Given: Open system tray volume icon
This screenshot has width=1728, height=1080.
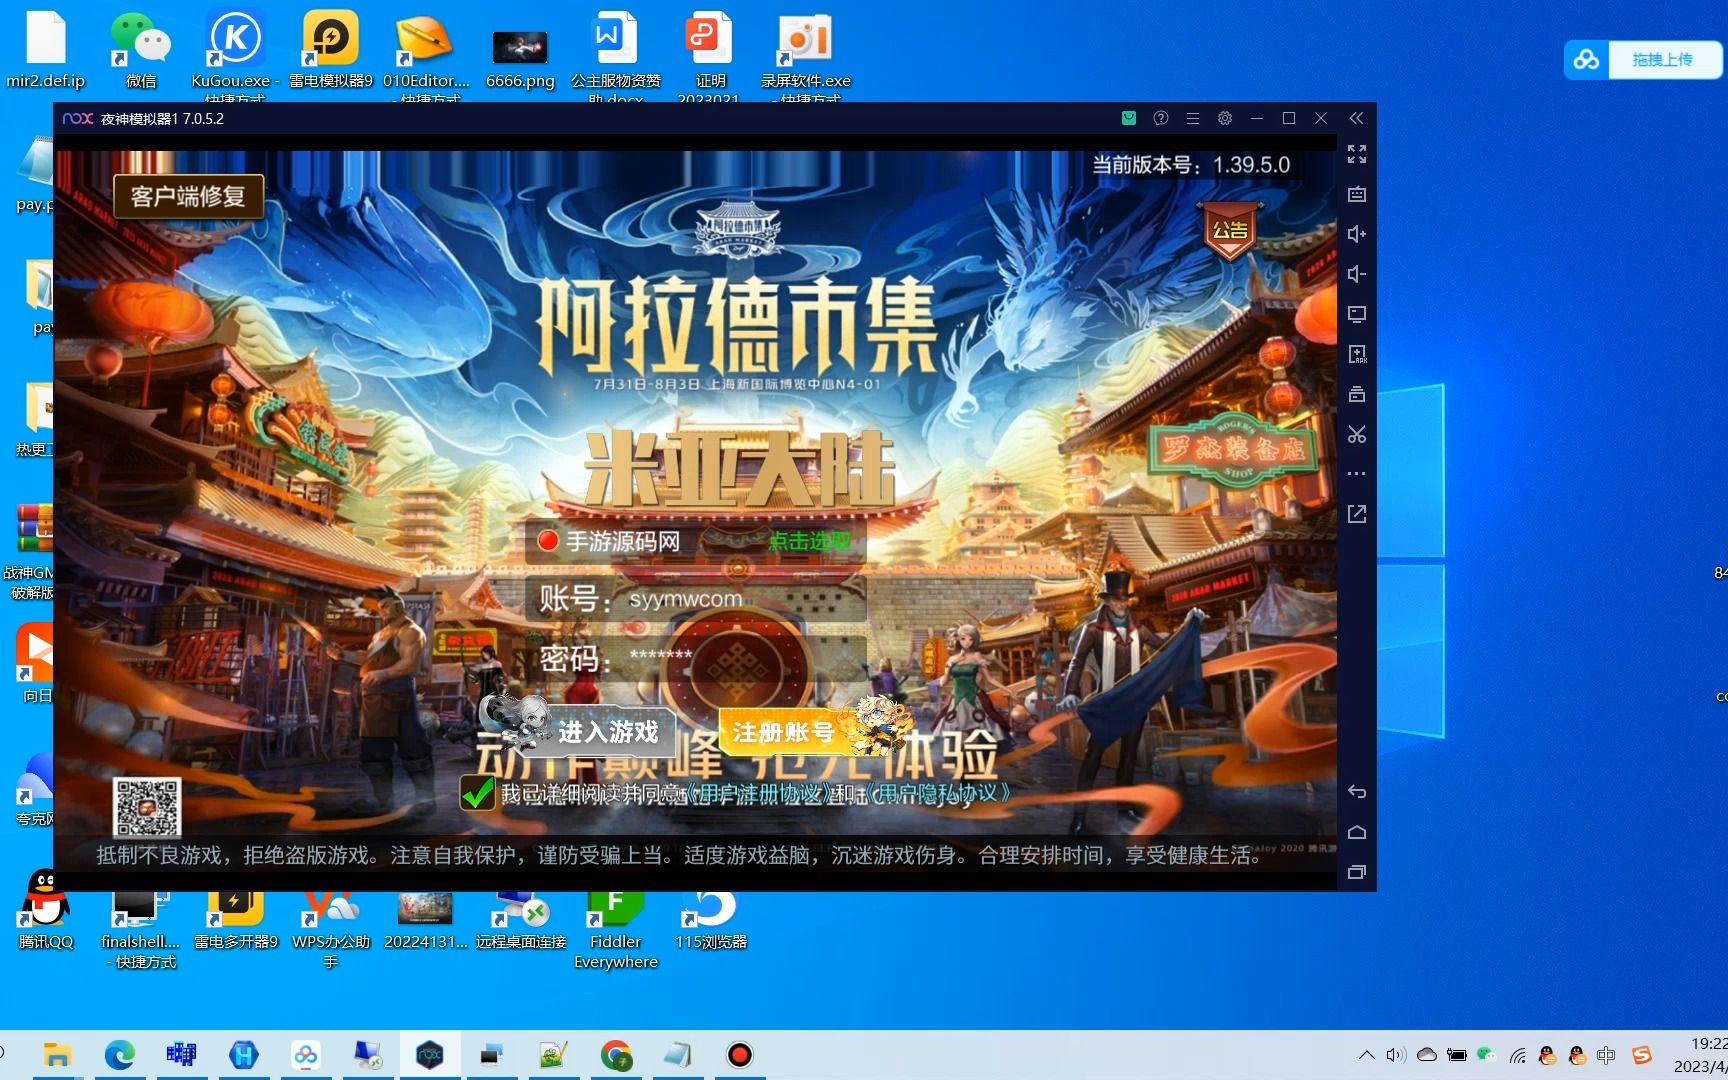Looking at the screenshot, I should 1396,1055.
